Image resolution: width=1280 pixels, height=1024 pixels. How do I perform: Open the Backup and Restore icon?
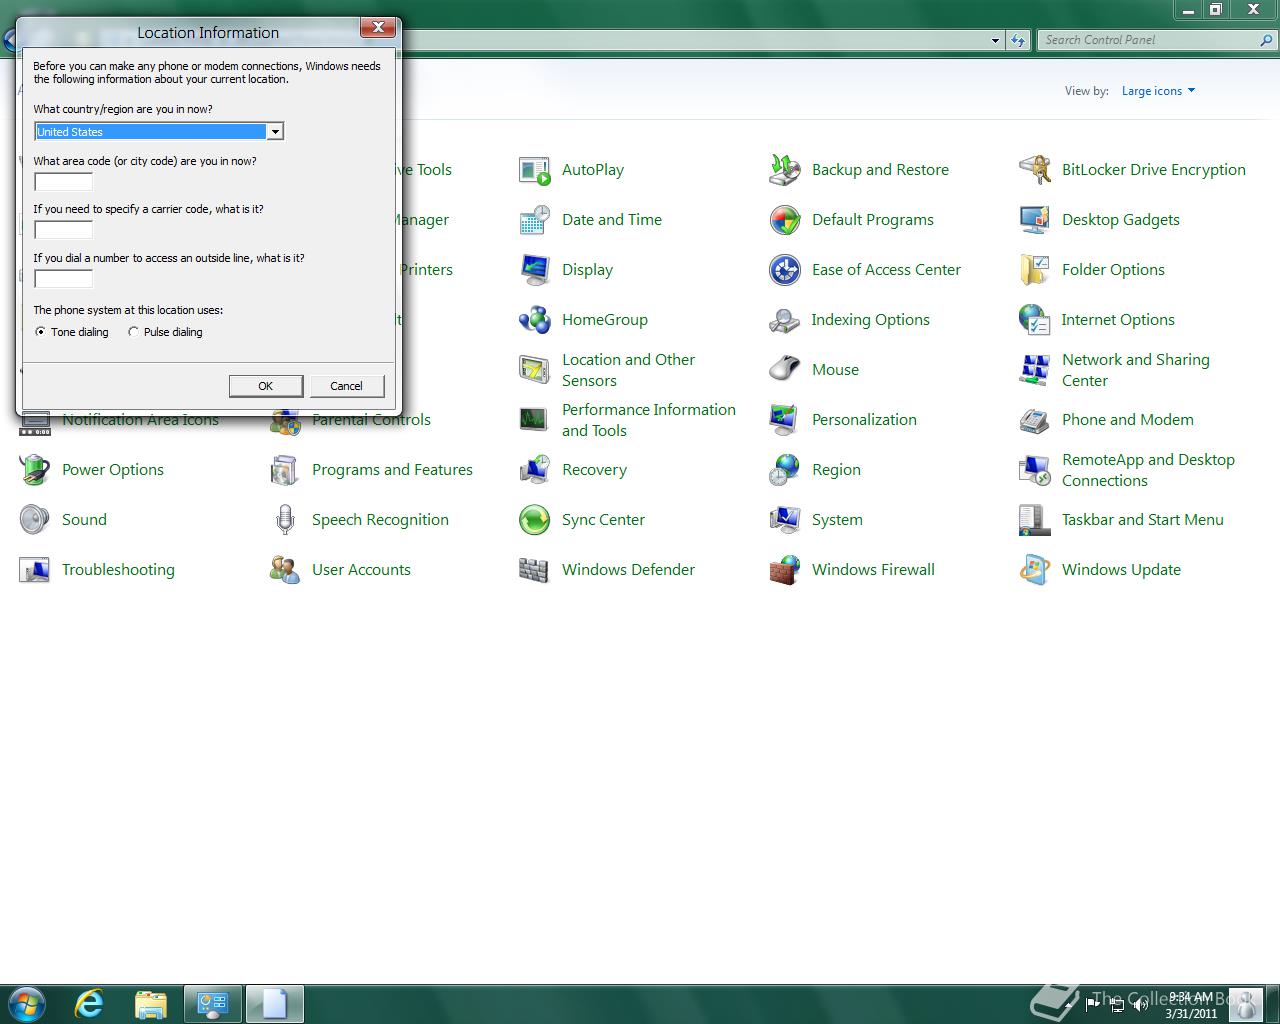[785, 170]
